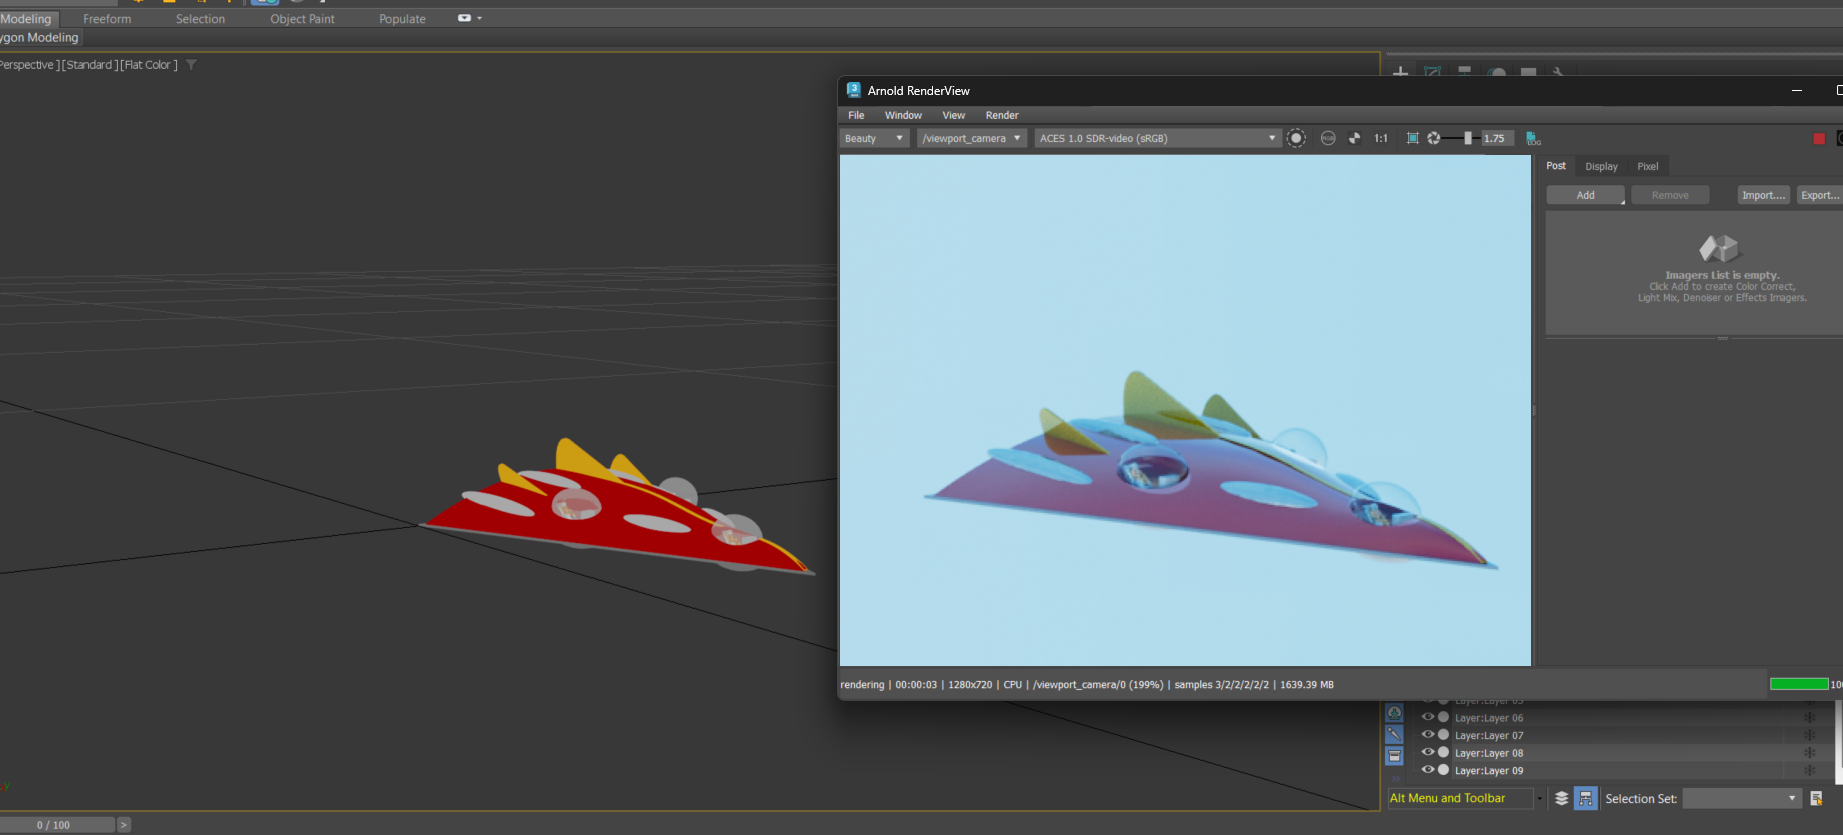
Task: Hide Layer 07 with eye icon
Action: pos(1428,734)
